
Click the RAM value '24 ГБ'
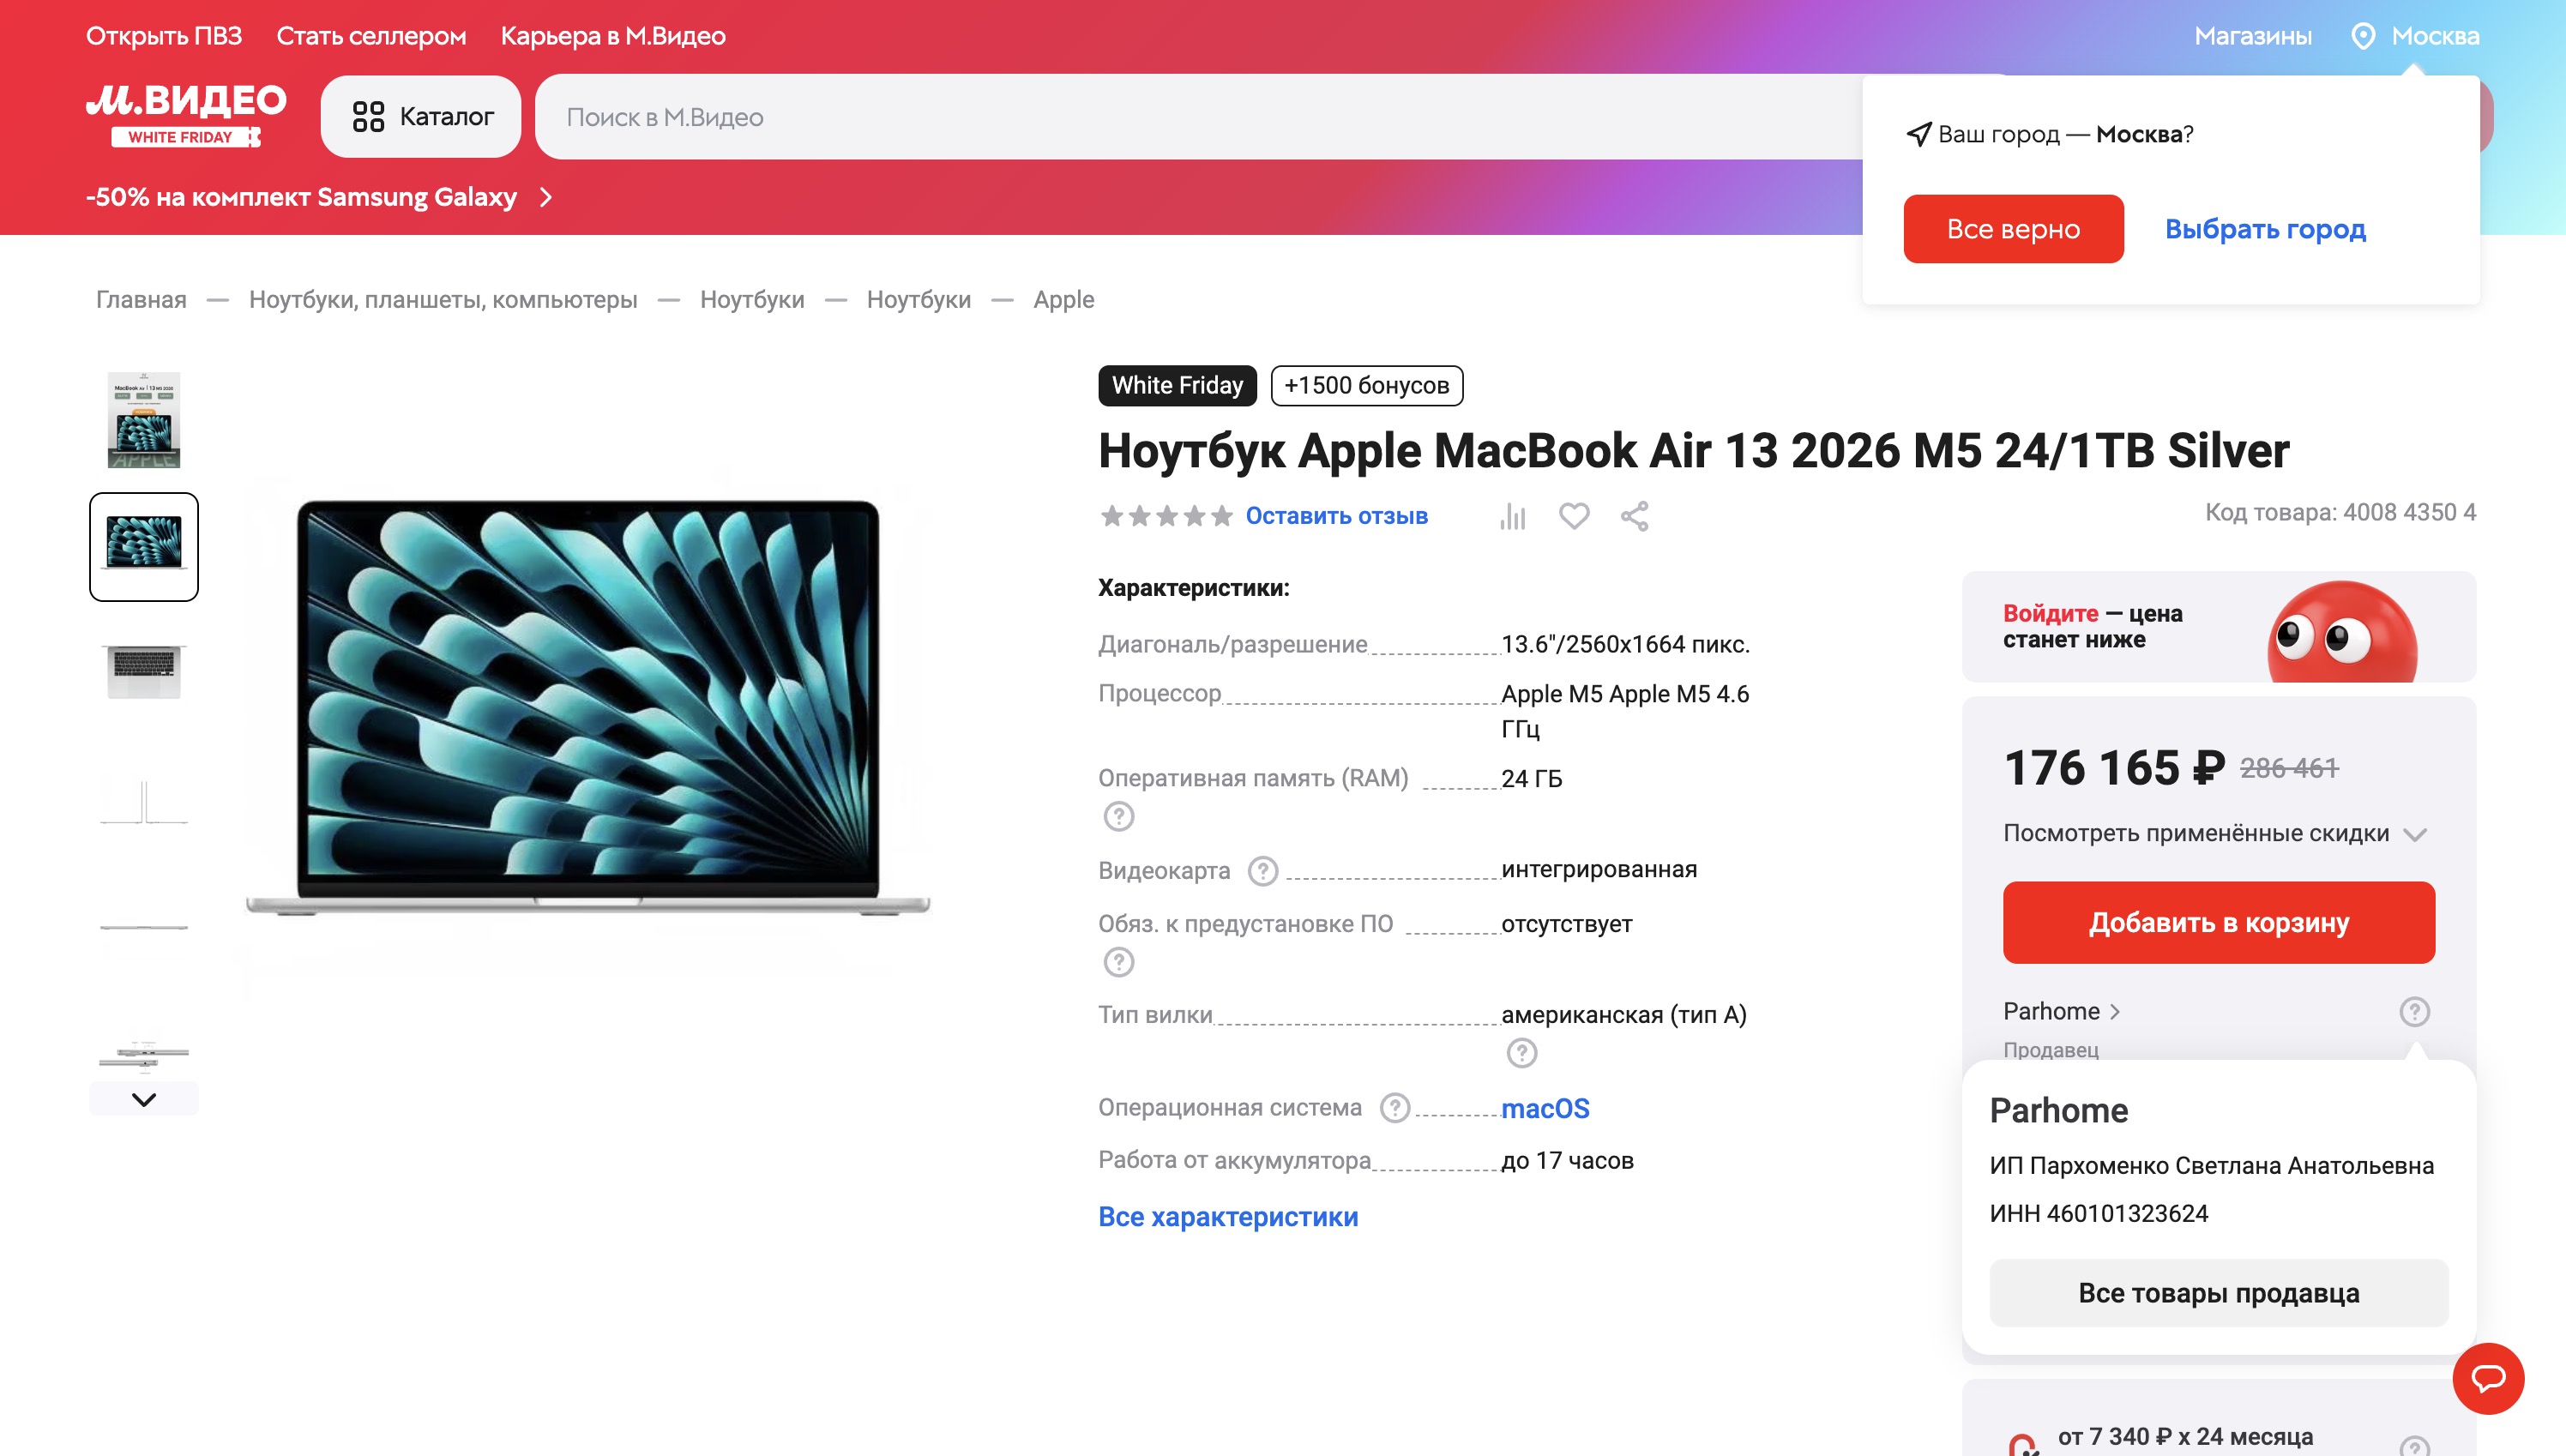(x=1531, y=778)
